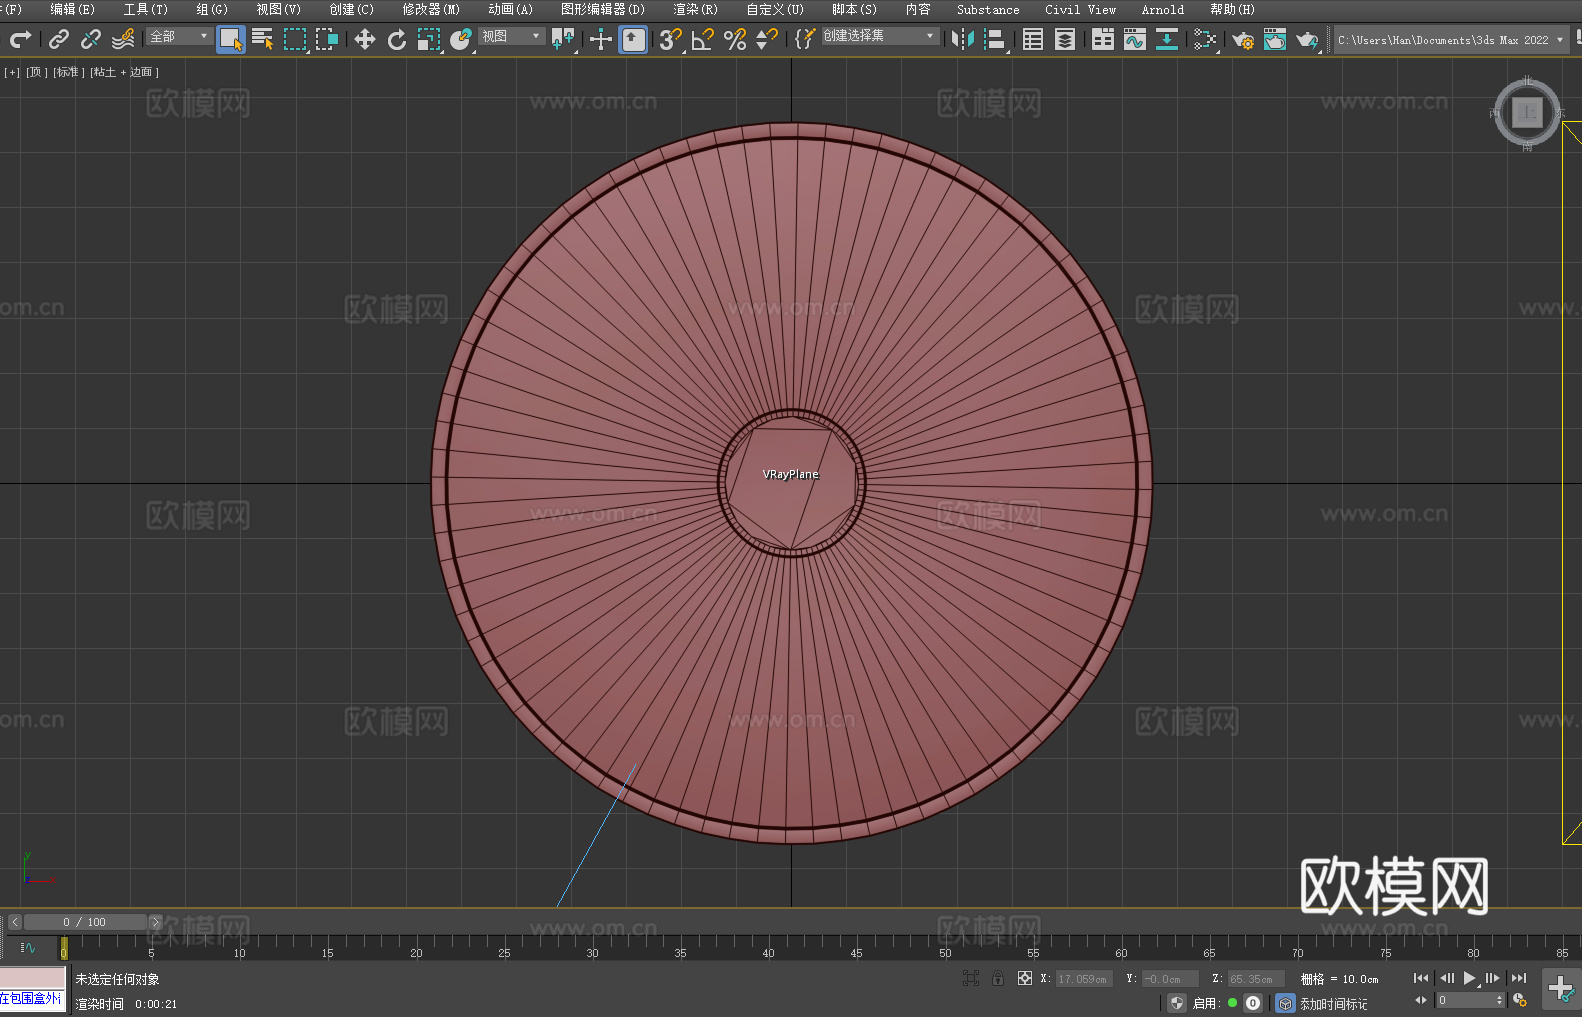Screen dimensions: 1582x1017
Task: Toggle Absolute/Offset transform mode icon
Action: 1025,978
